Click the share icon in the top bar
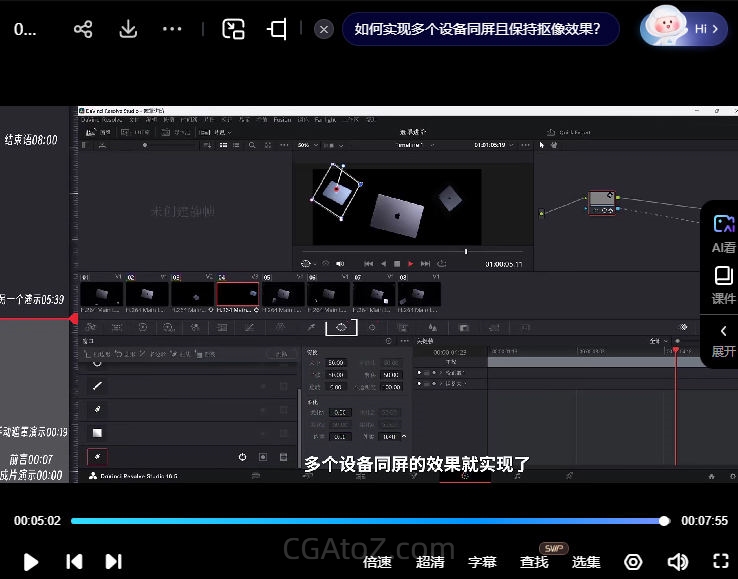 pyautogui.click(x=83, y=29)
